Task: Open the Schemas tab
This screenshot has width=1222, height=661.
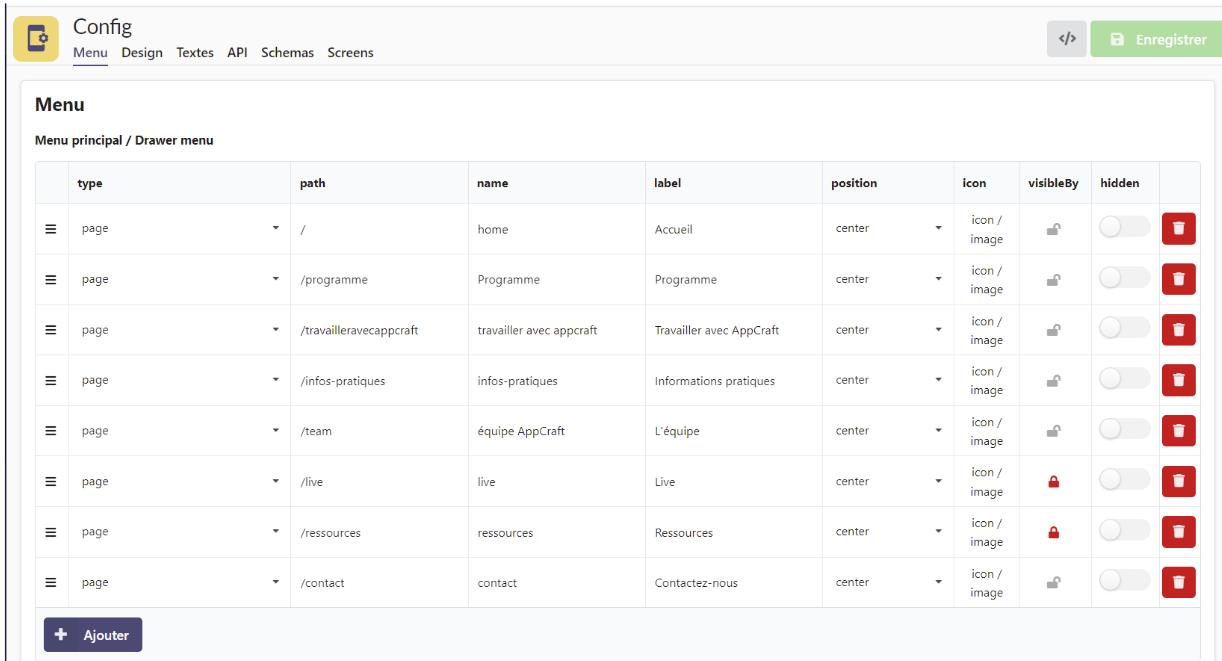Action: [287, 53]
